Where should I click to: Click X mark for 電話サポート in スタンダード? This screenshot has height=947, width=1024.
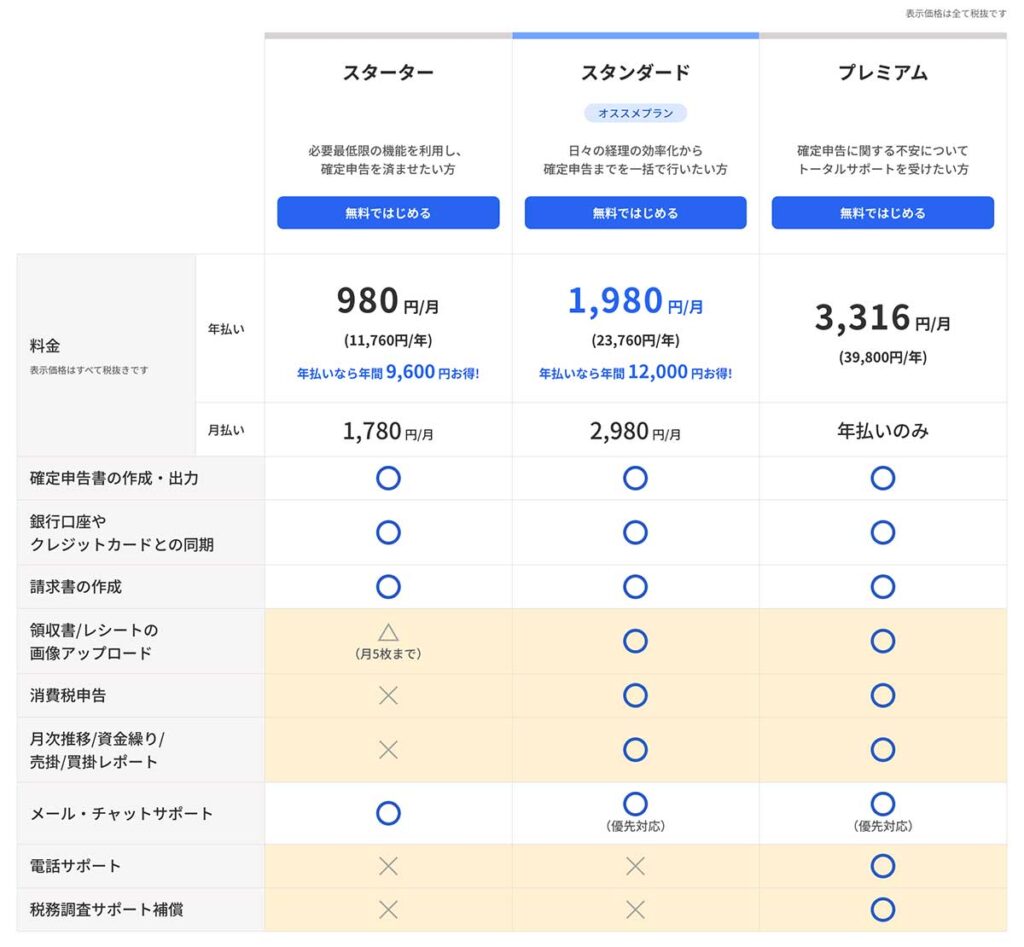pos(635,866)
